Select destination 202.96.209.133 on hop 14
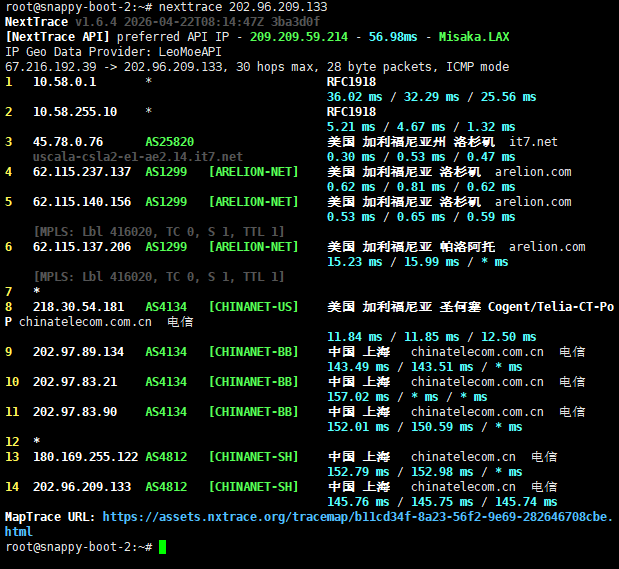 point(82,487)
